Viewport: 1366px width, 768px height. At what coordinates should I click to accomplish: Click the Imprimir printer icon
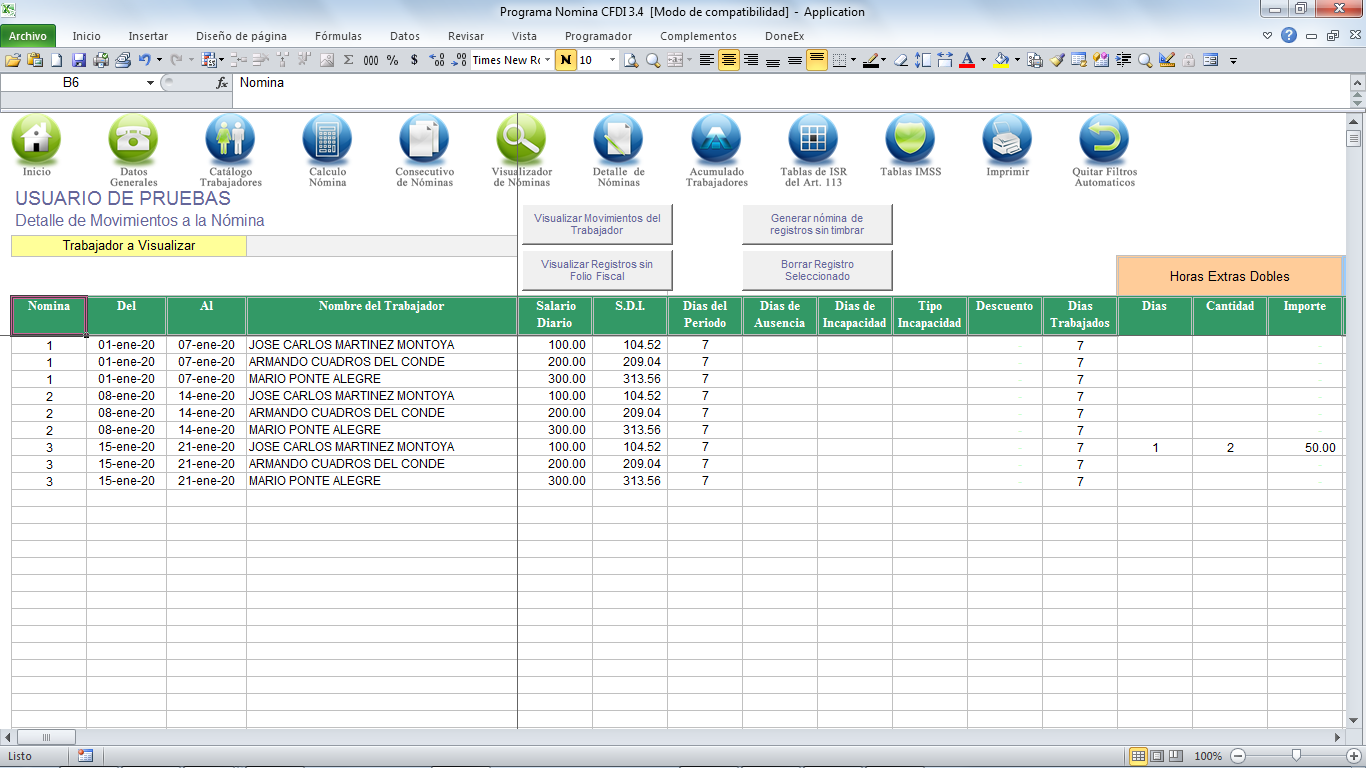(x=1007, y=139)
